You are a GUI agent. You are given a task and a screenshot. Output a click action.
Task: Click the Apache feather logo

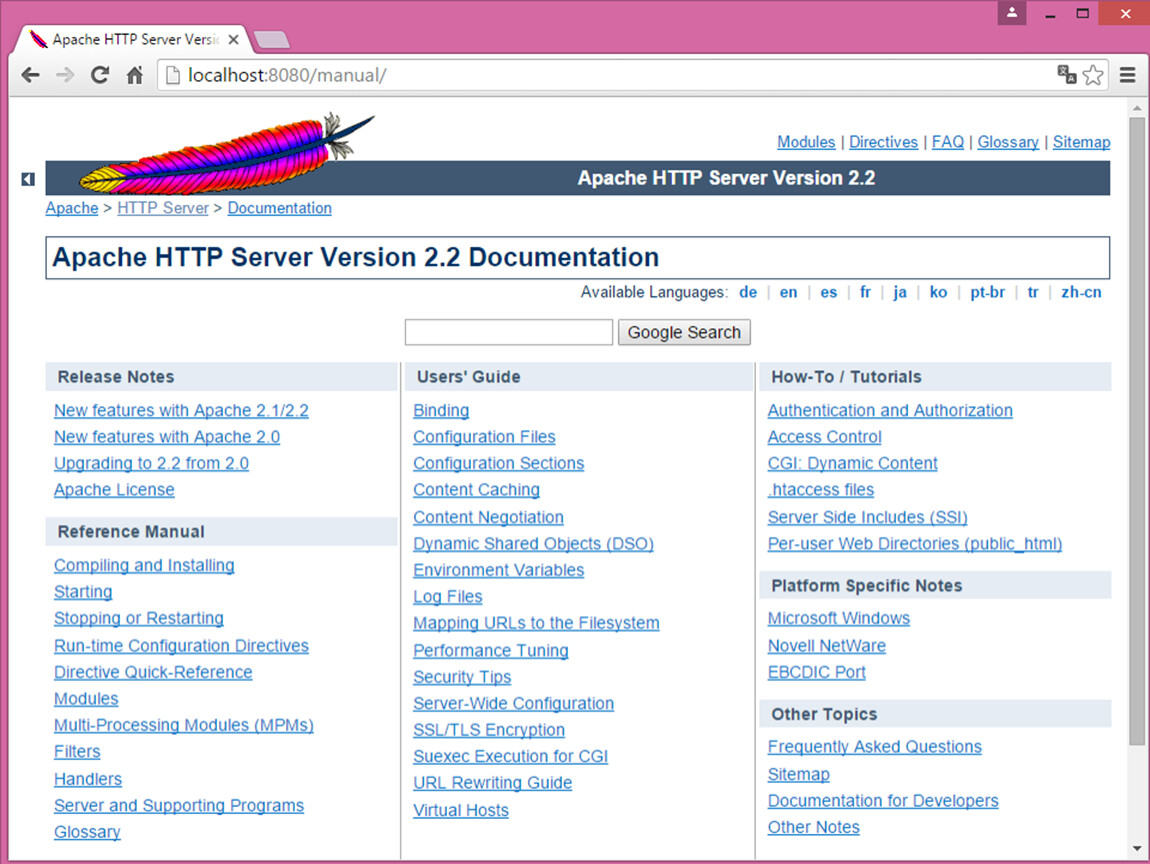[x=225, y=155]
